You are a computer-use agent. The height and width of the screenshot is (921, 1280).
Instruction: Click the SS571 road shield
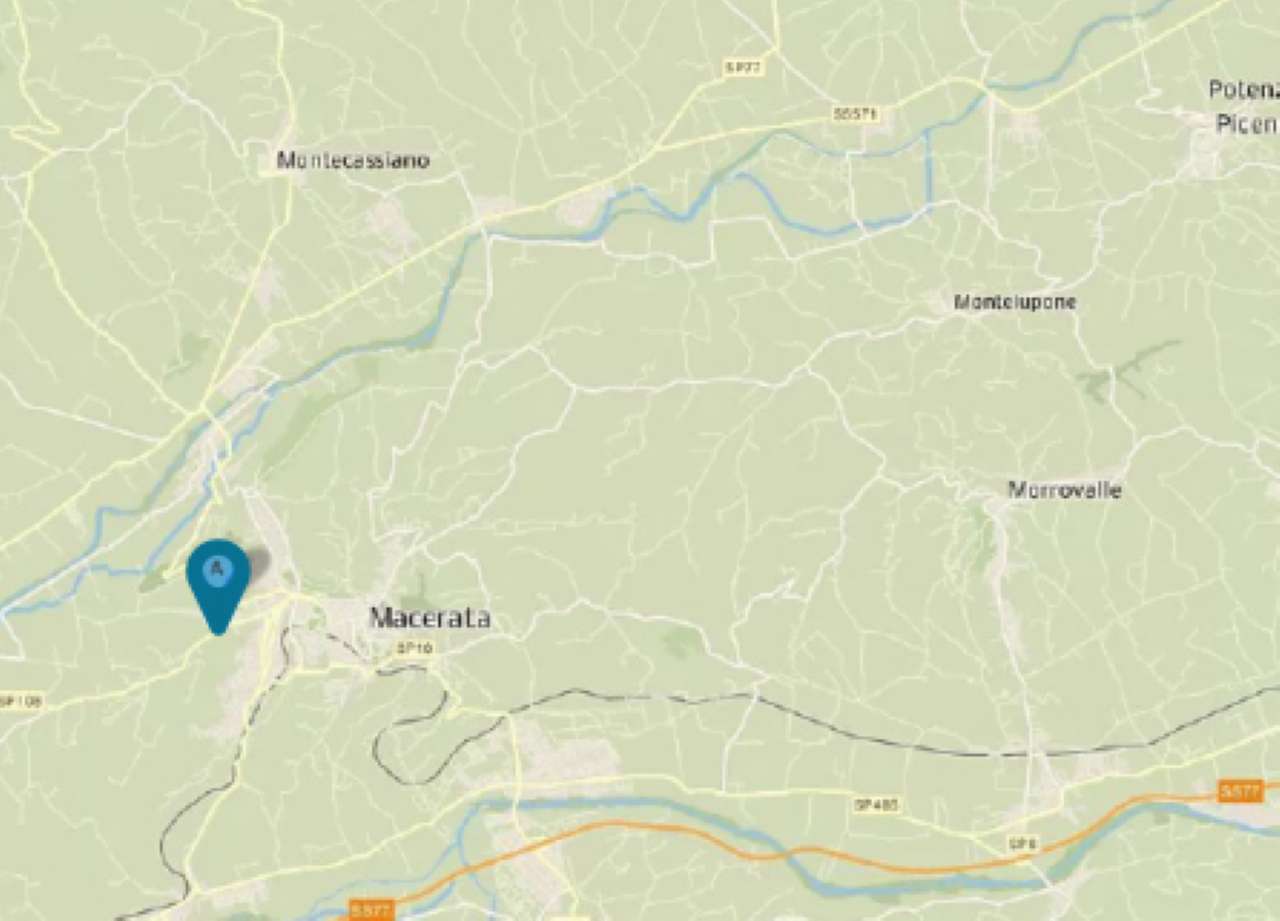(855, 115)
